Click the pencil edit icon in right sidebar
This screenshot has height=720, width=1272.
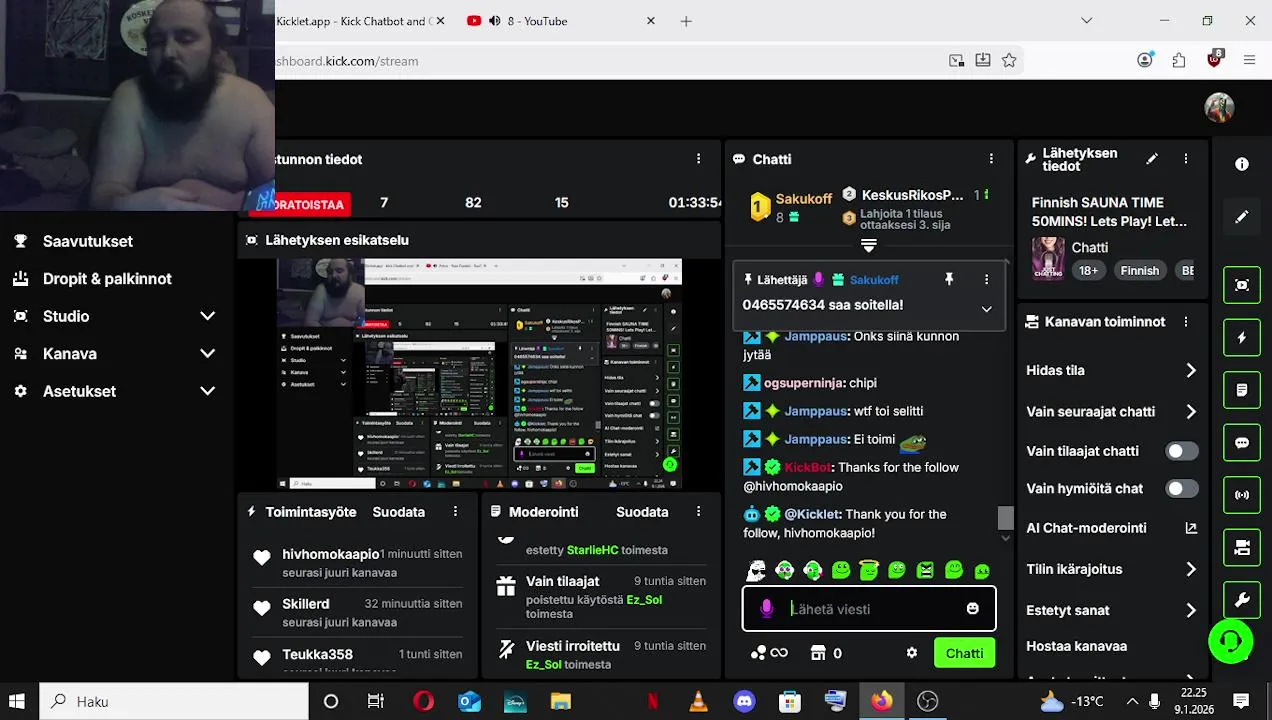(x=1241, y=217)
